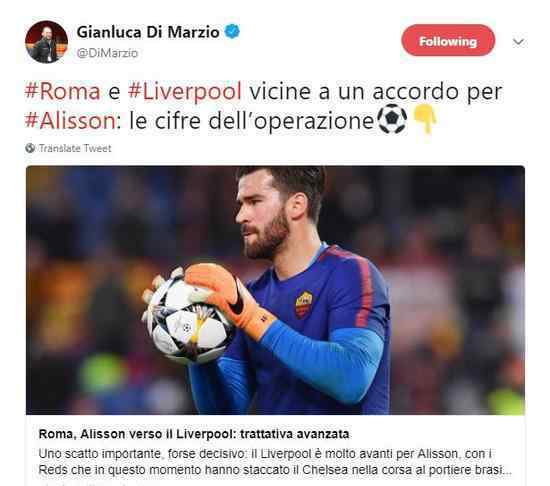The width and height of the screenshot is (550, 486).
Task: Expand the tweet options chevron
Action: pyautogui.click(x=518, y=42)
